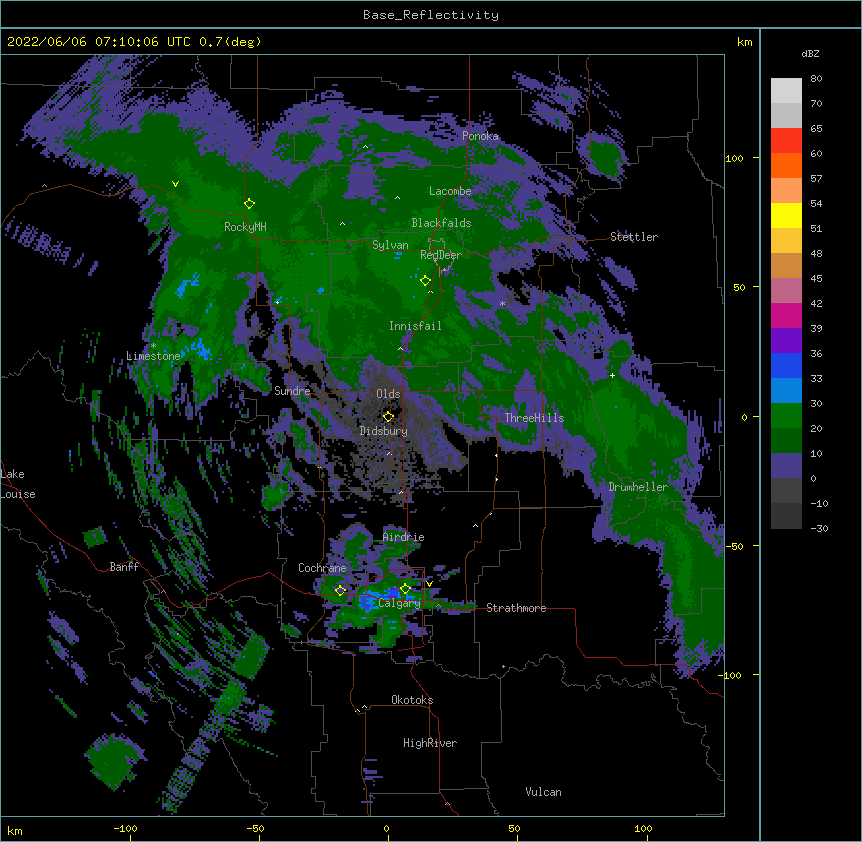
Task: Click the 100 tick on the right axis
Action: pyautogui.click(x=734, y=158)
